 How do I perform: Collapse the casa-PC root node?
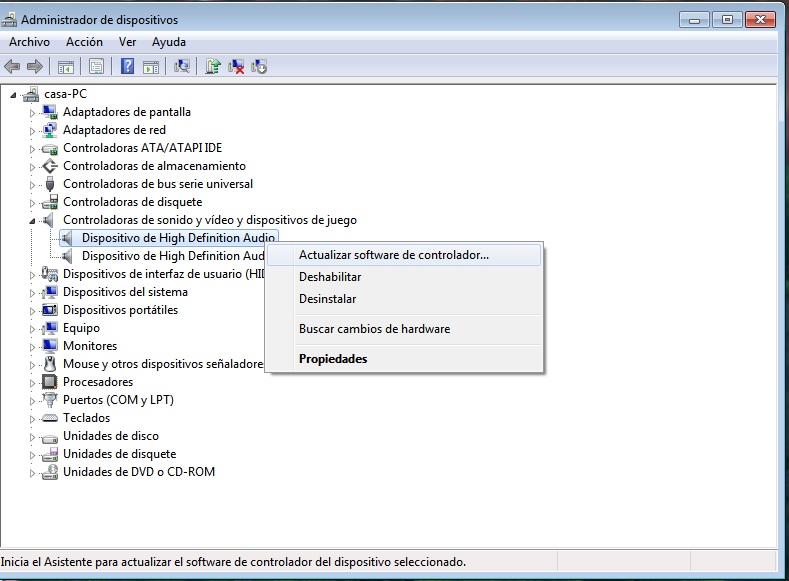coord(14,95)
